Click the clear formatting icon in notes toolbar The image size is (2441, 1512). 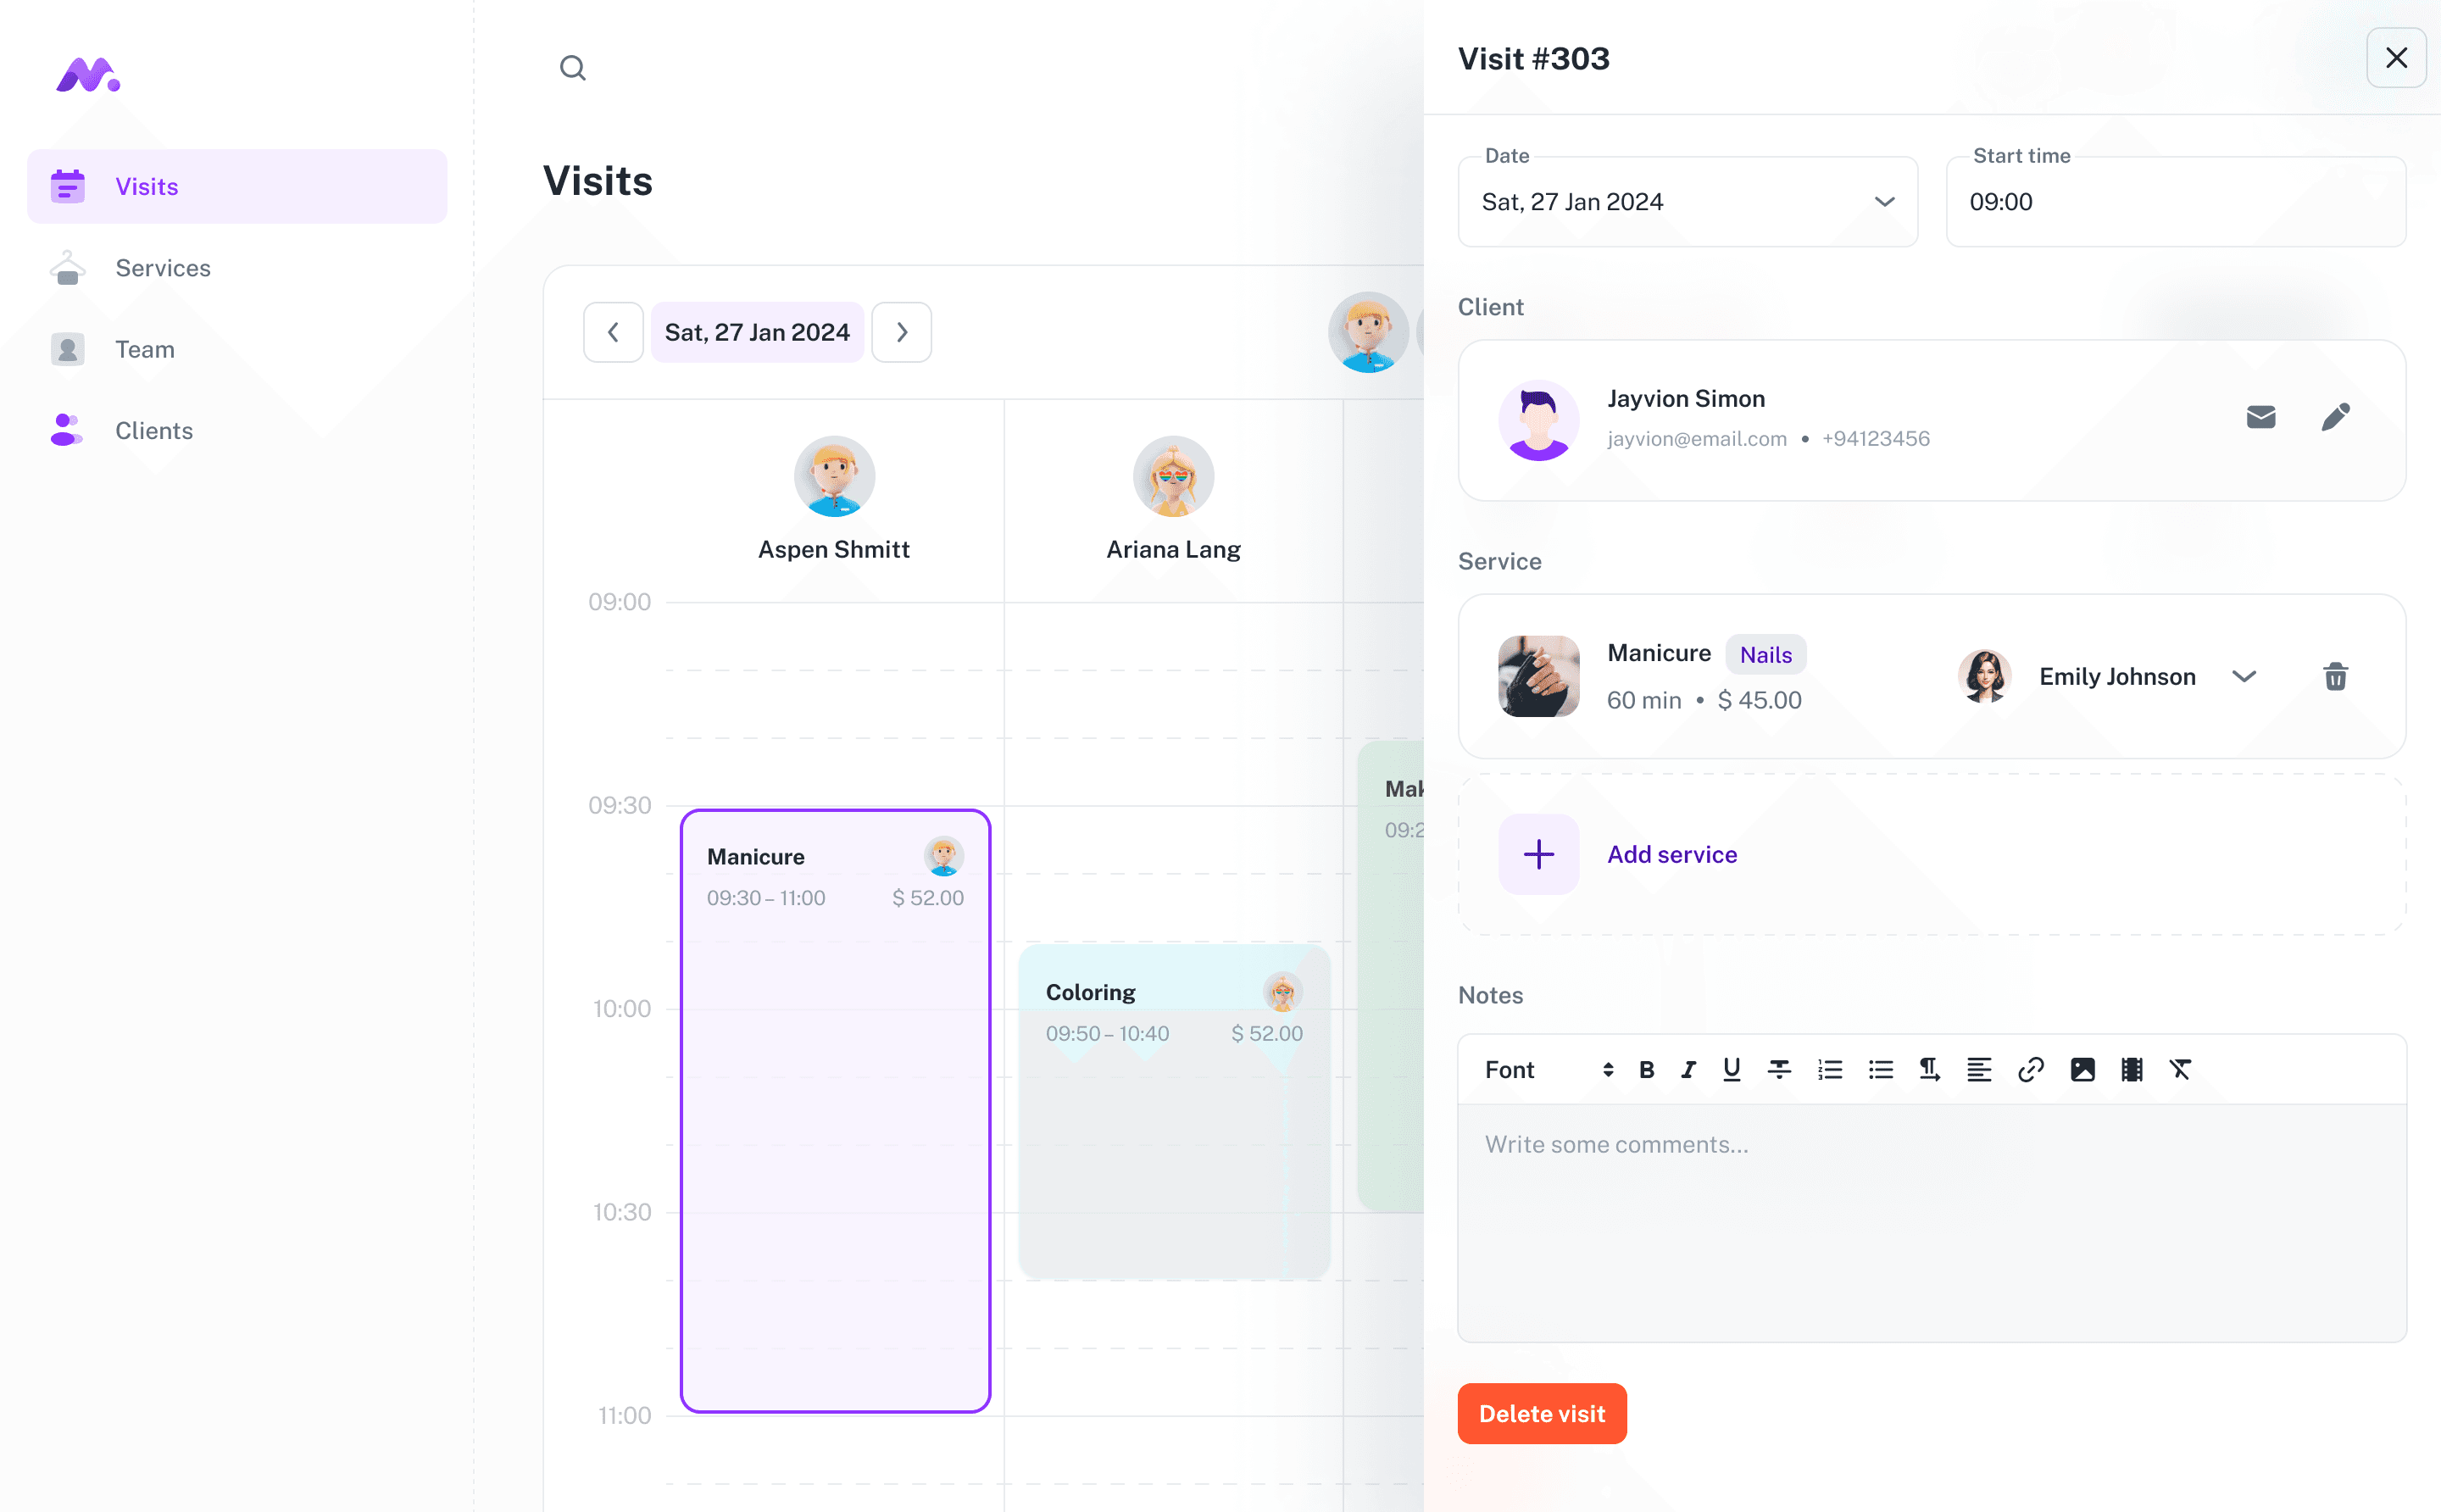pos(2179,1069)
